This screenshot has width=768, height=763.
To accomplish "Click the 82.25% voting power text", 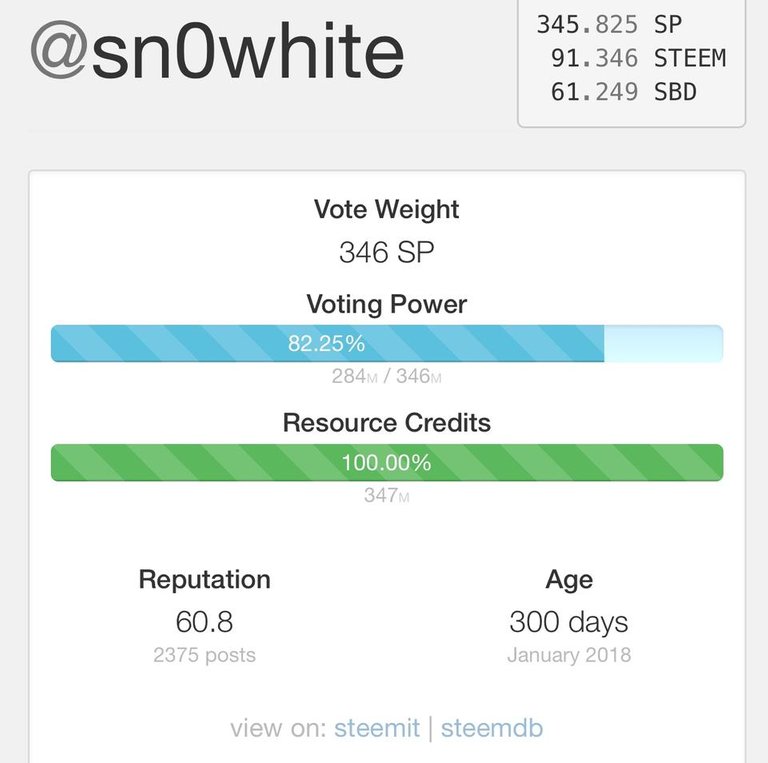I will (326, 344).
